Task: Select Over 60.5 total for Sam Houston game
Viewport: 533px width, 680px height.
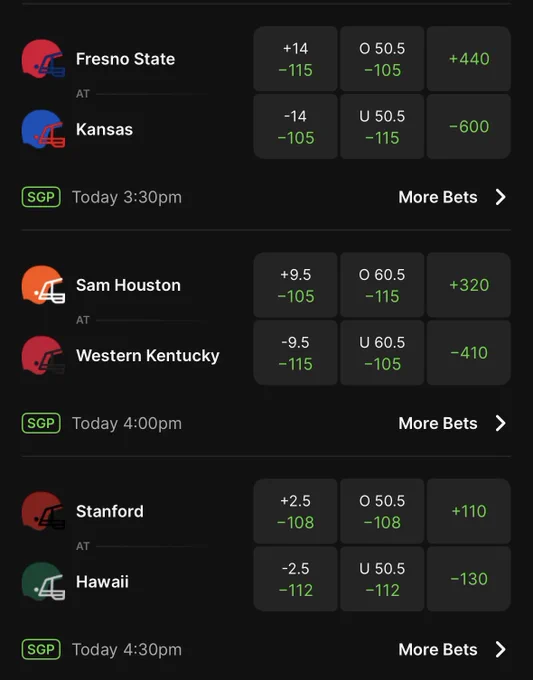Action: pyautogui.click(x=382, y=285)
